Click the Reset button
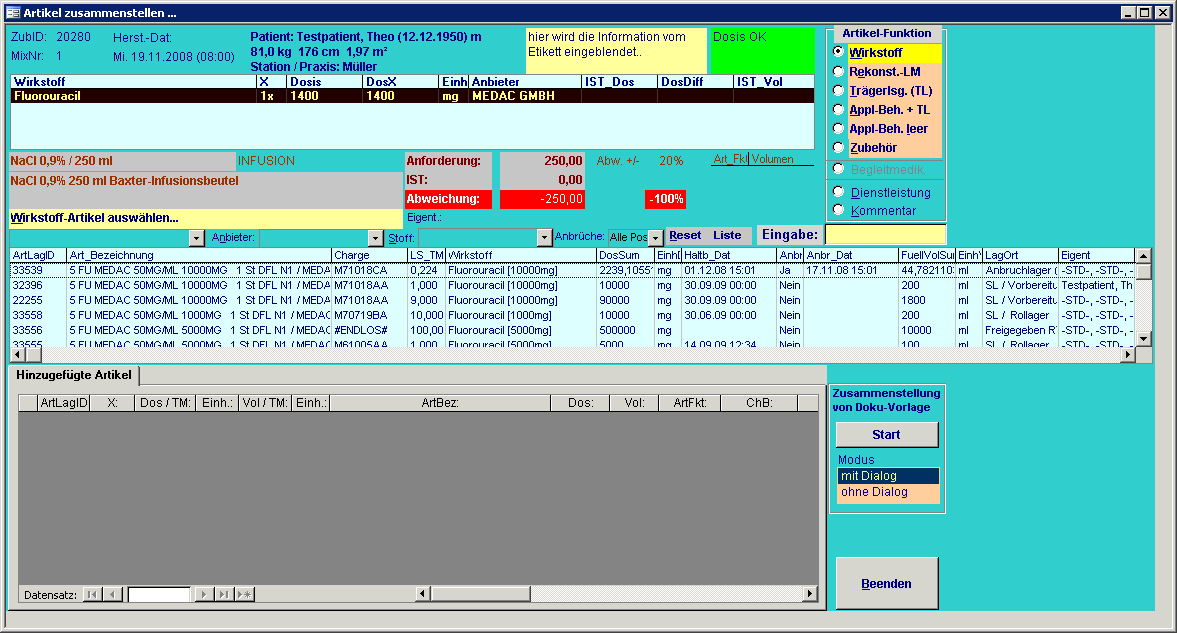Screen dimensions: 1177x633 [x=685, y=235]
